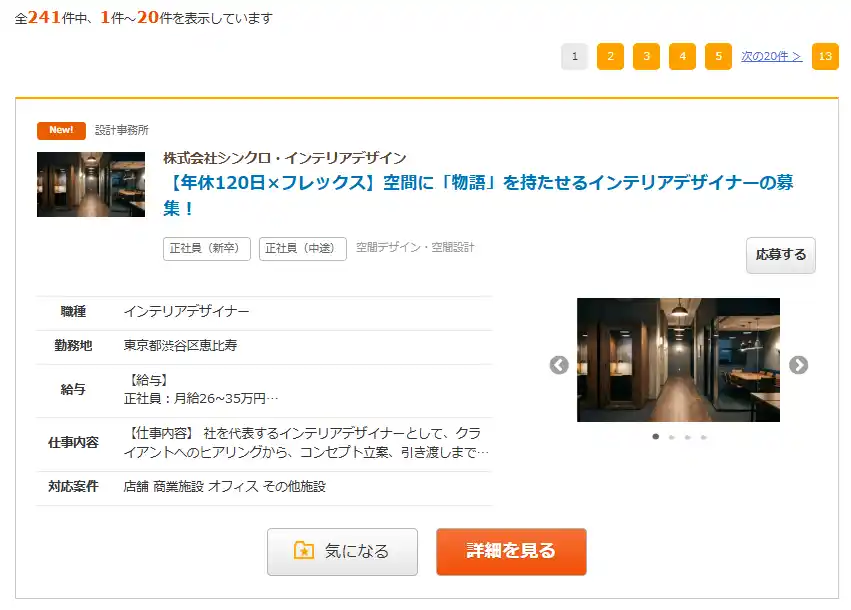
Task: Go to results page 3
Action: click(646, 57)
